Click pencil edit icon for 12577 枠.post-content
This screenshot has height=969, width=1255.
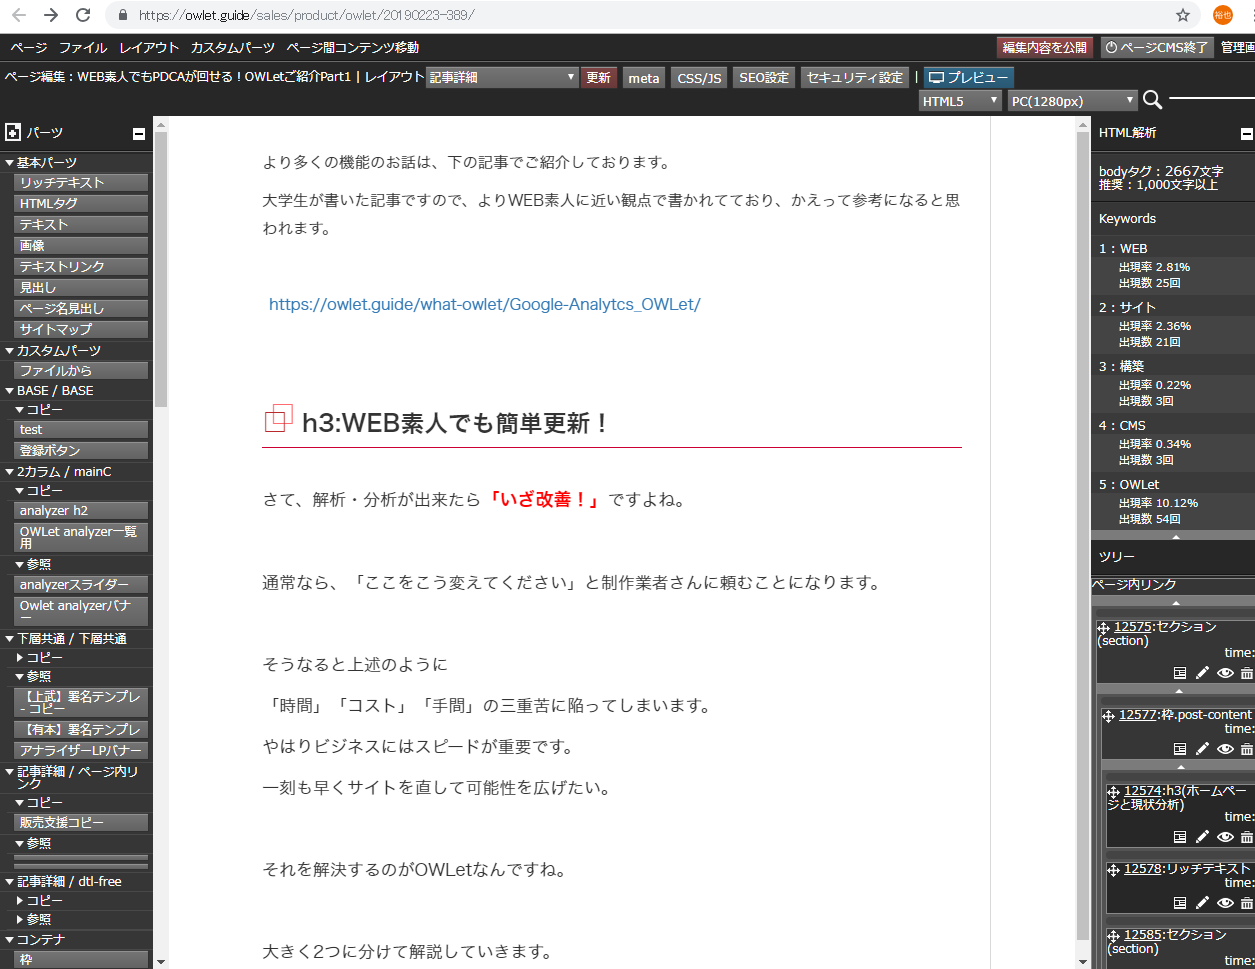pyautogui.click(x=1202, y=749)
